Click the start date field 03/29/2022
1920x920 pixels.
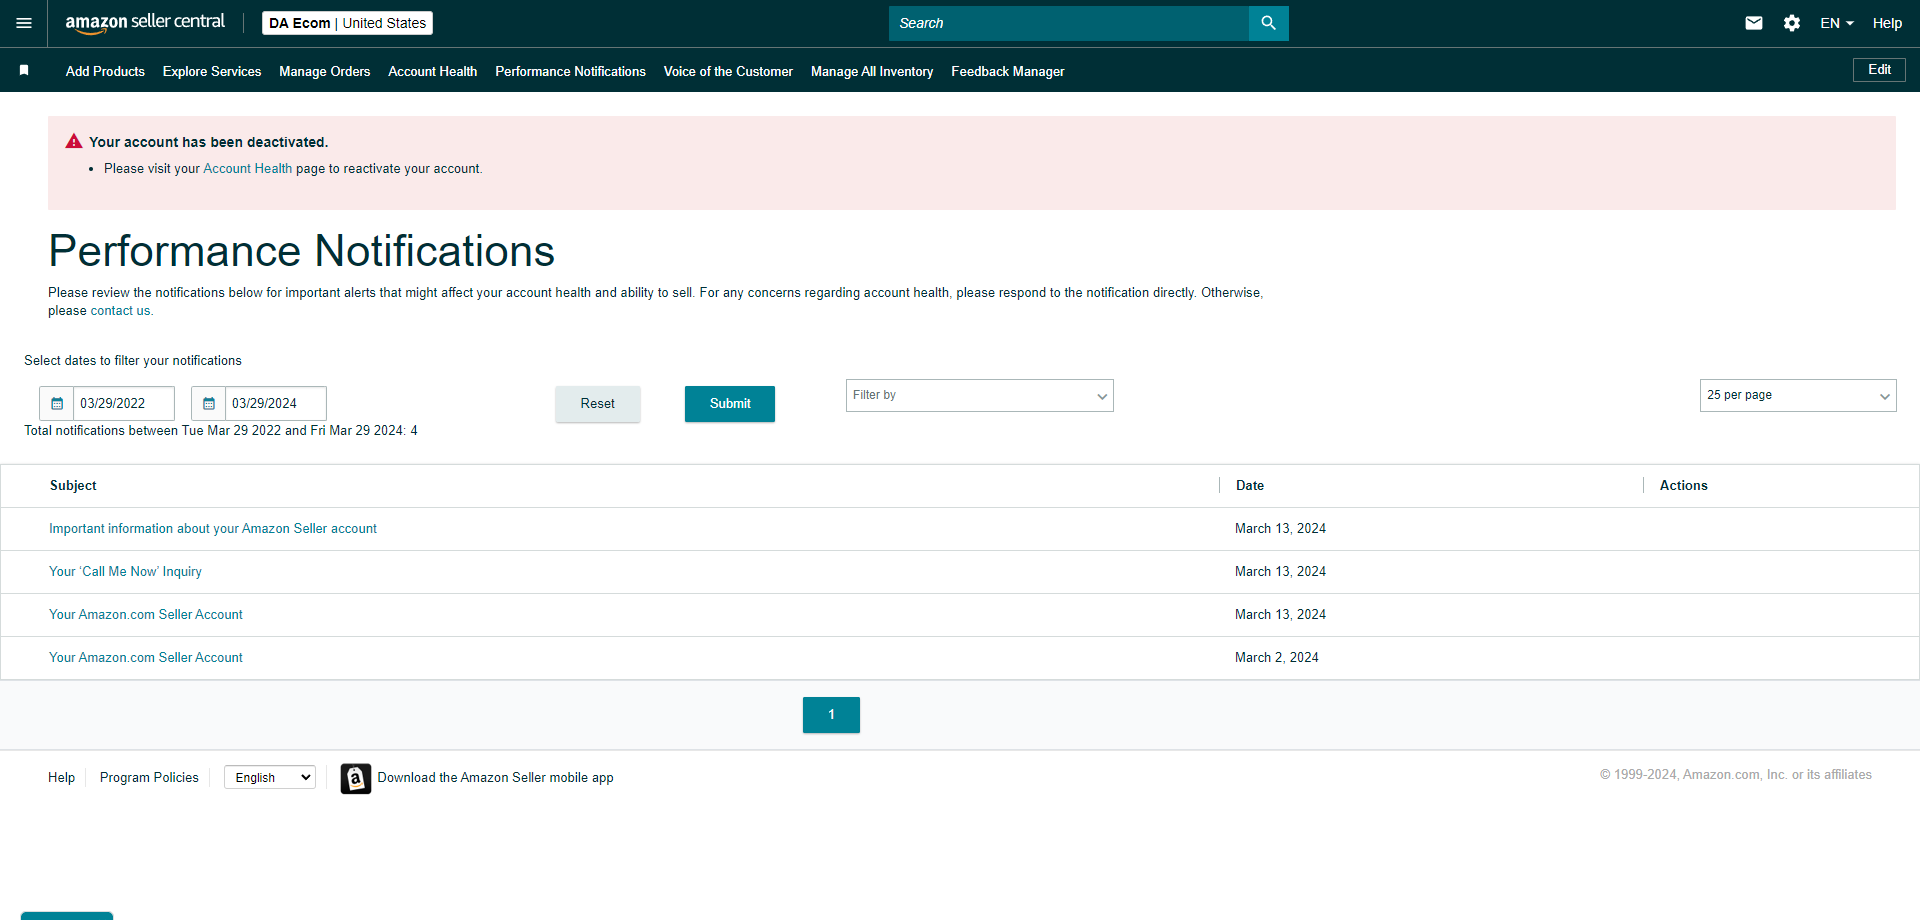(124, 404)
